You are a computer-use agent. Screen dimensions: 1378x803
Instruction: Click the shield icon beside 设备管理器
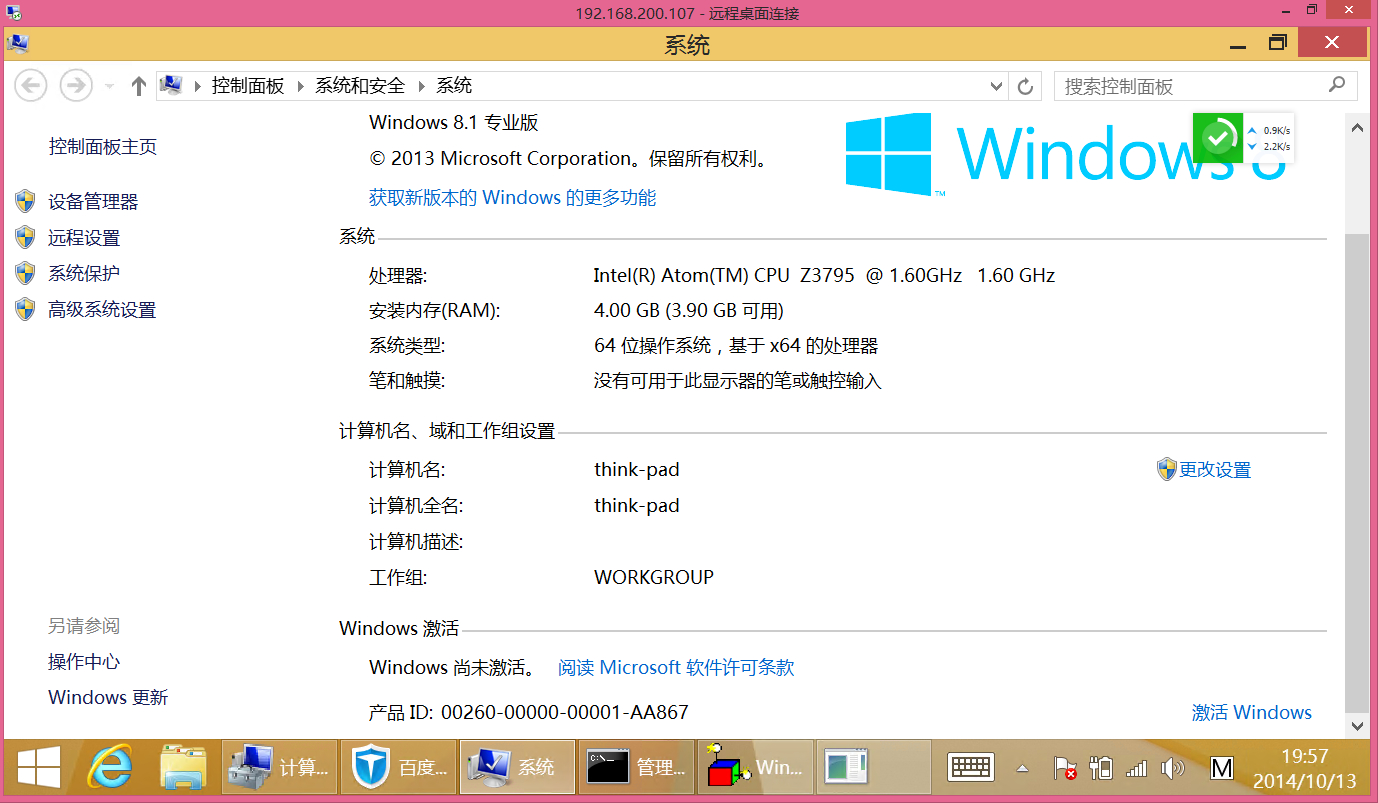(x=26, y=201)
